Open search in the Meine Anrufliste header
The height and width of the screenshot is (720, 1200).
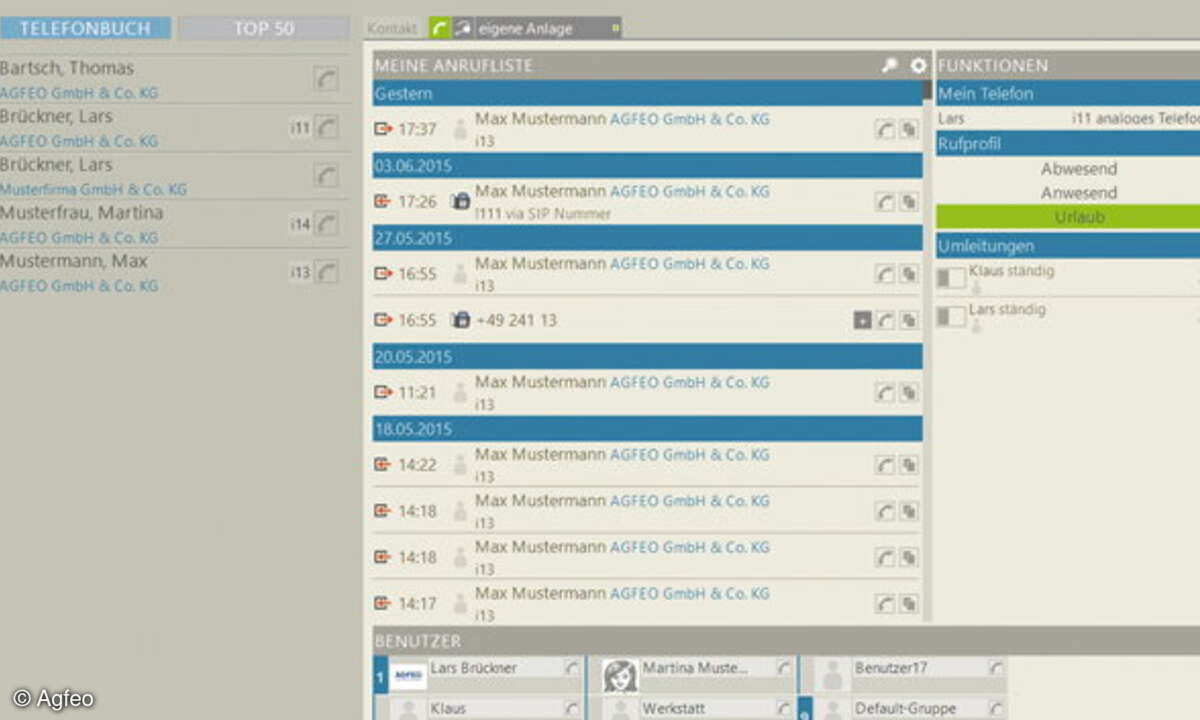[x=889, y=66]
